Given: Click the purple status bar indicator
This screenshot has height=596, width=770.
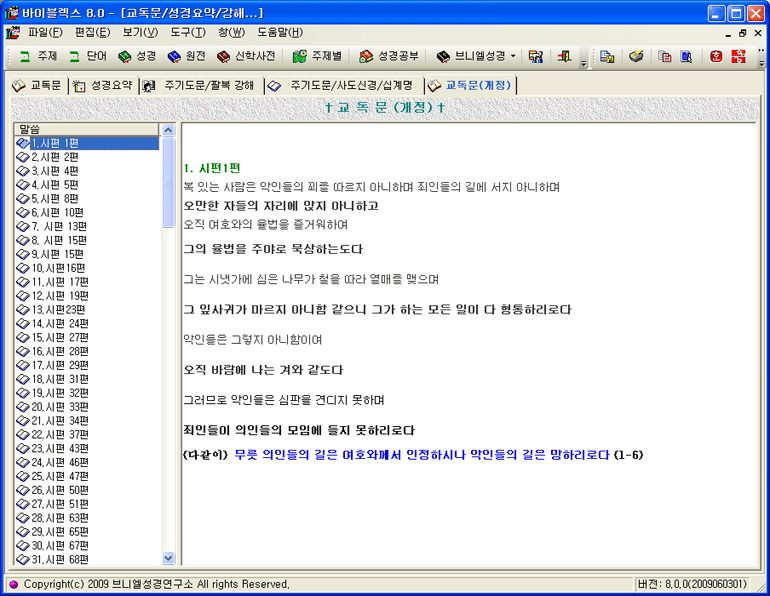Looking at the screenshot, I should [x=14, y=584].
